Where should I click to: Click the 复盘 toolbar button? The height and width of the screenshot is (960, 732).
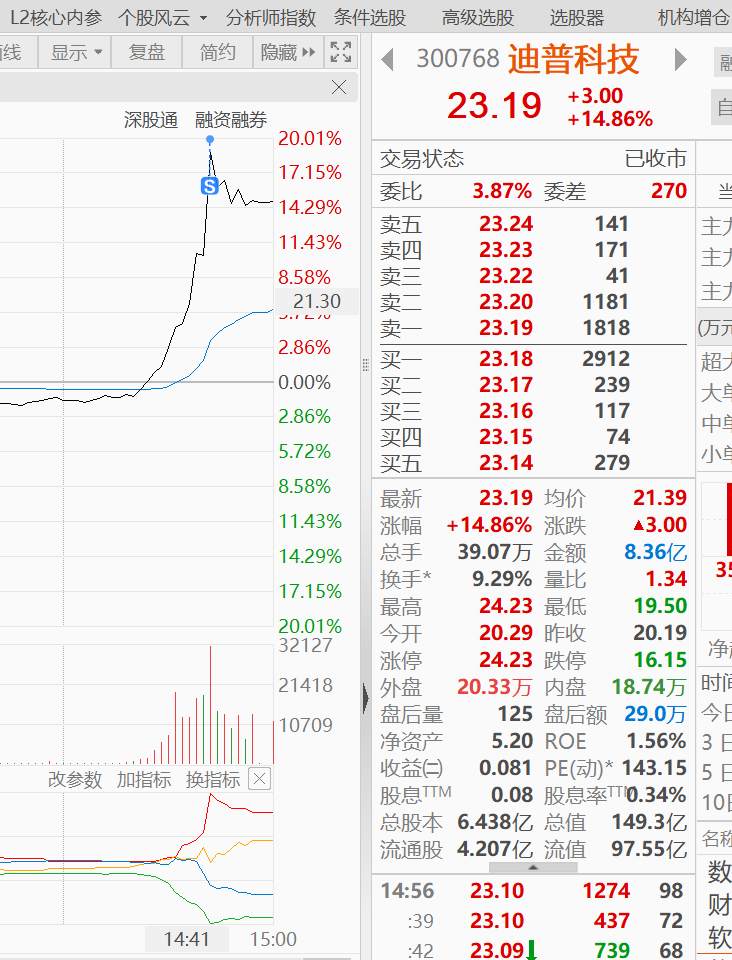point(146,52)
